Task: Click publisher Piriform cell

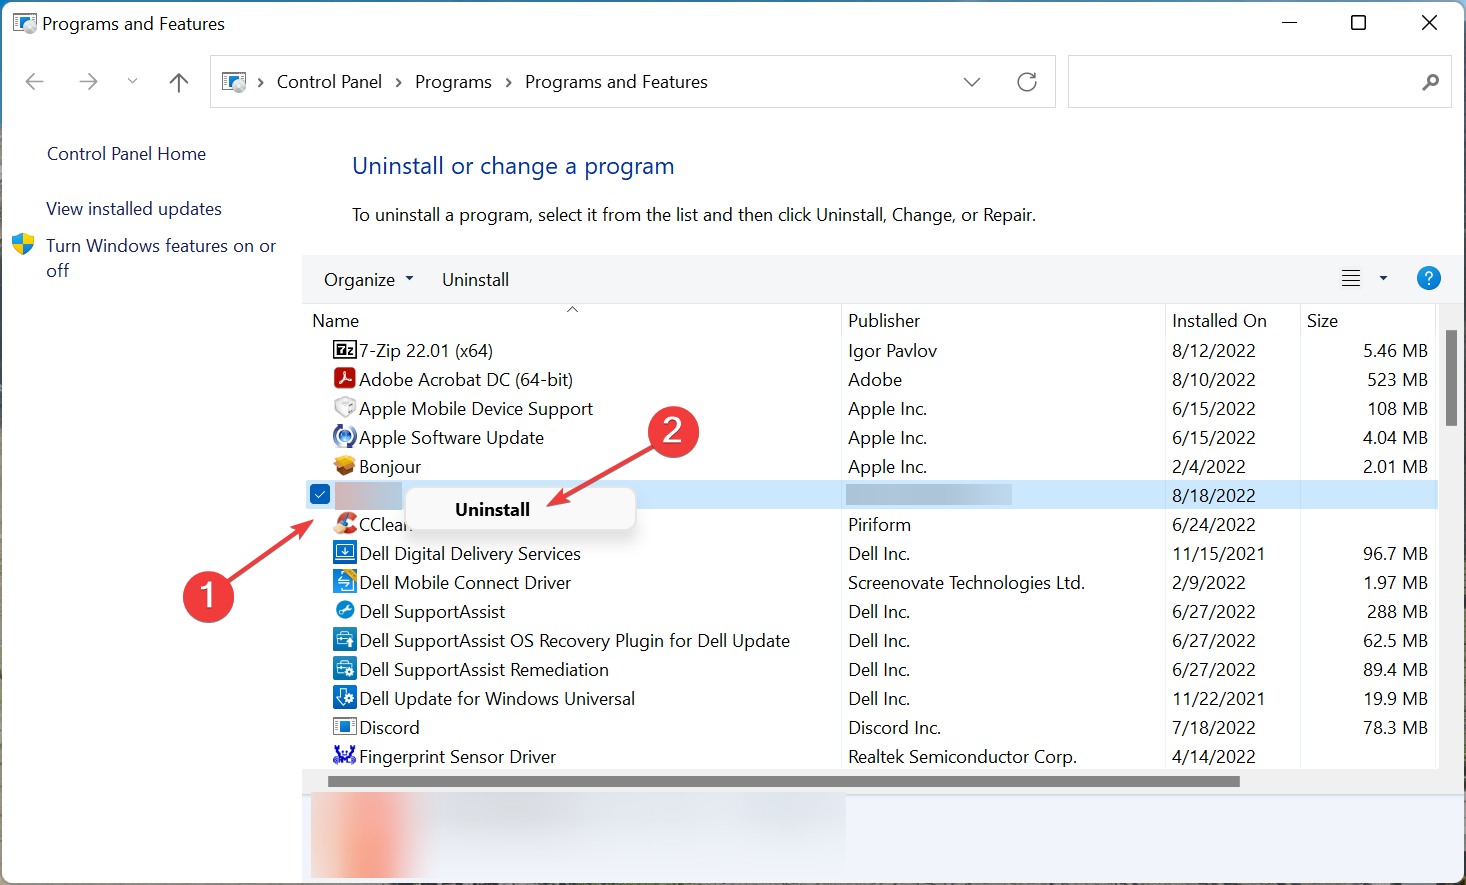Action: click(x=879, y=525)
